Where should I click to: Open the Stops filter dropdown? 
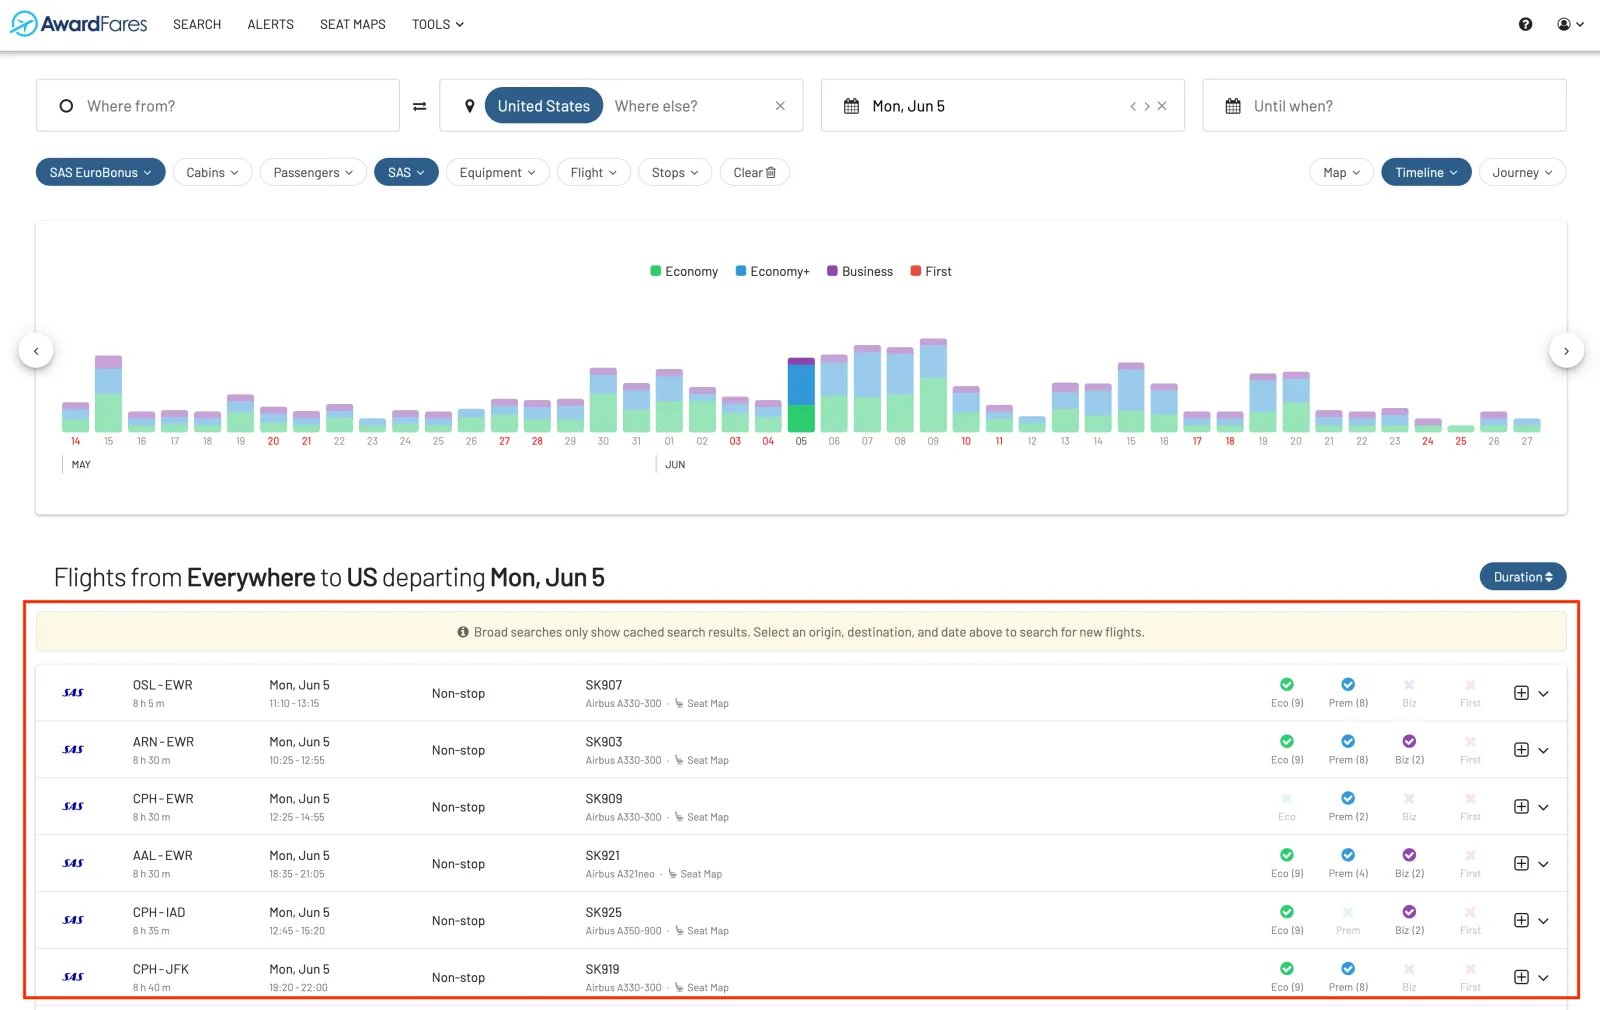point(675,173)
